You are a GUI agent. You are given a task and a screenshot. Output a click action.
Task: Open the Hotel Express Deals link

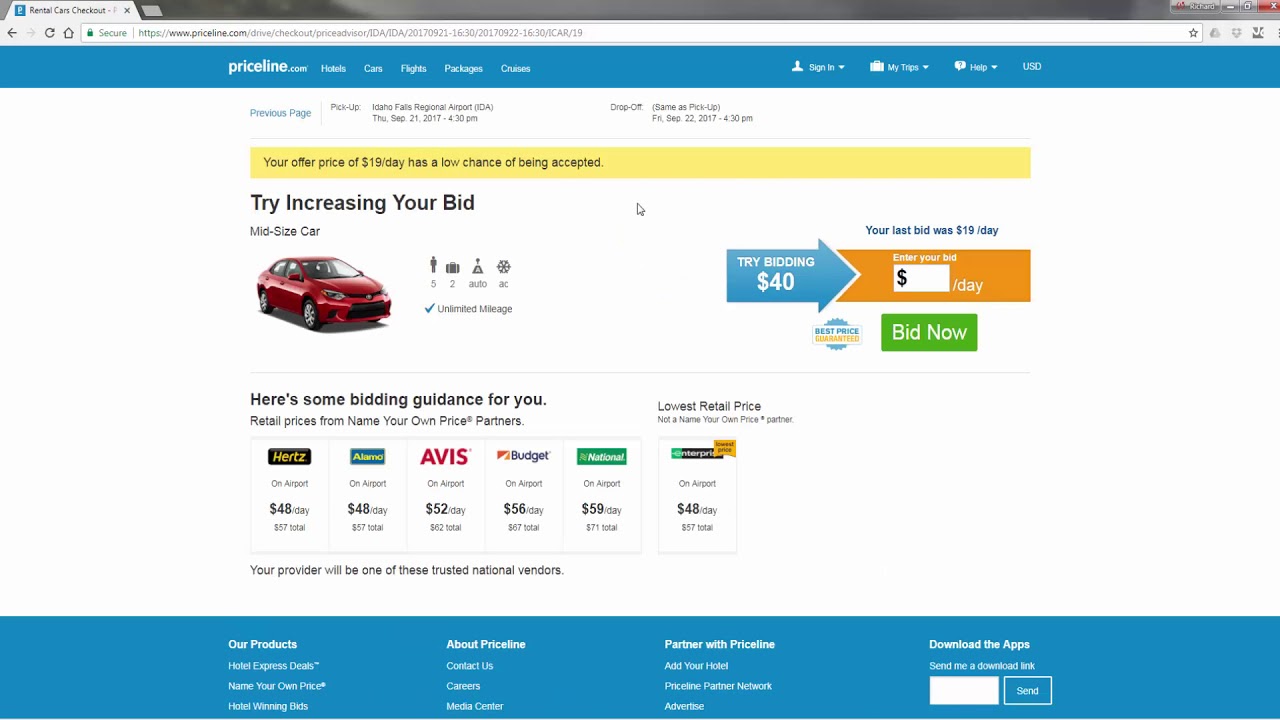pos(274,666)
